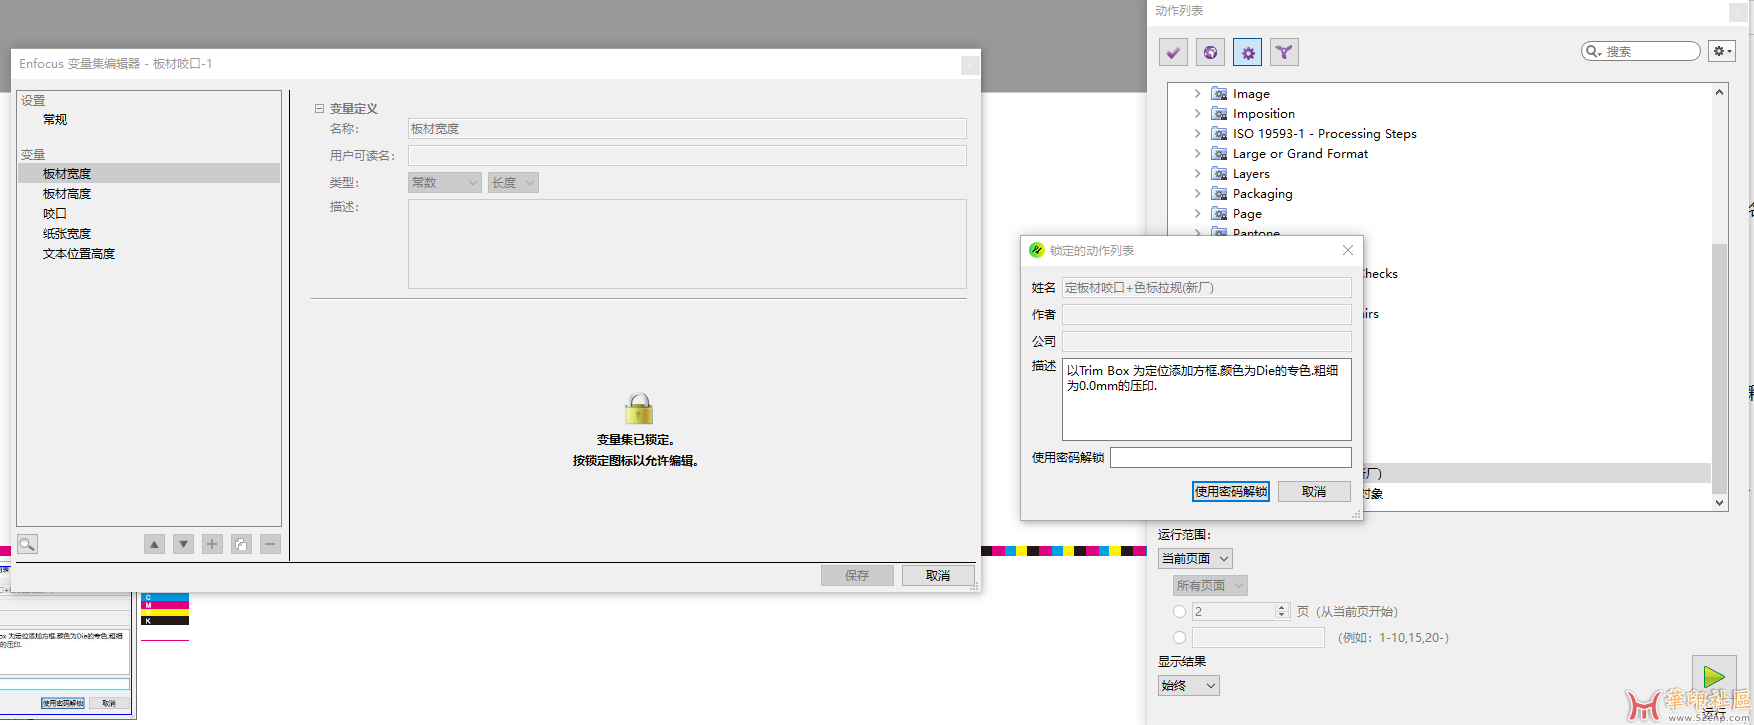Image resolution: width=1754 pixels, height=725 pixels.
Task: Click the black K color bar in document
Action: [165, 621]
